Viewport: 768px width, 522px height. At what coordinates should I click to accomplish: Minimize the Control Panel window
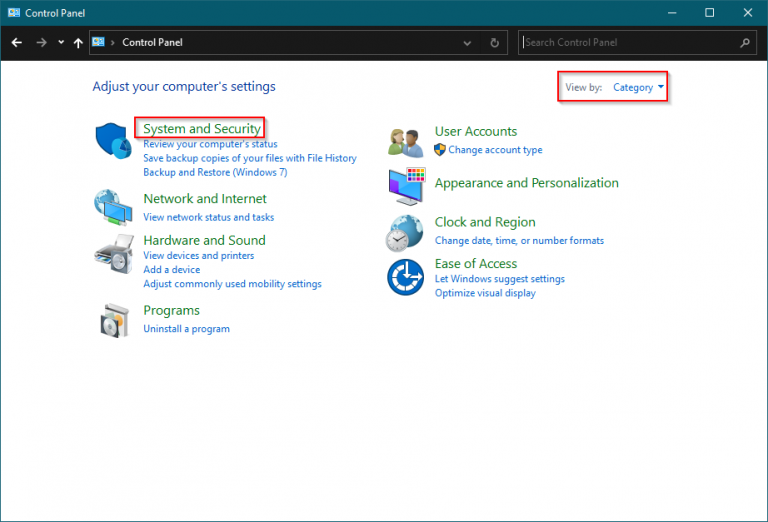(672, 13)
